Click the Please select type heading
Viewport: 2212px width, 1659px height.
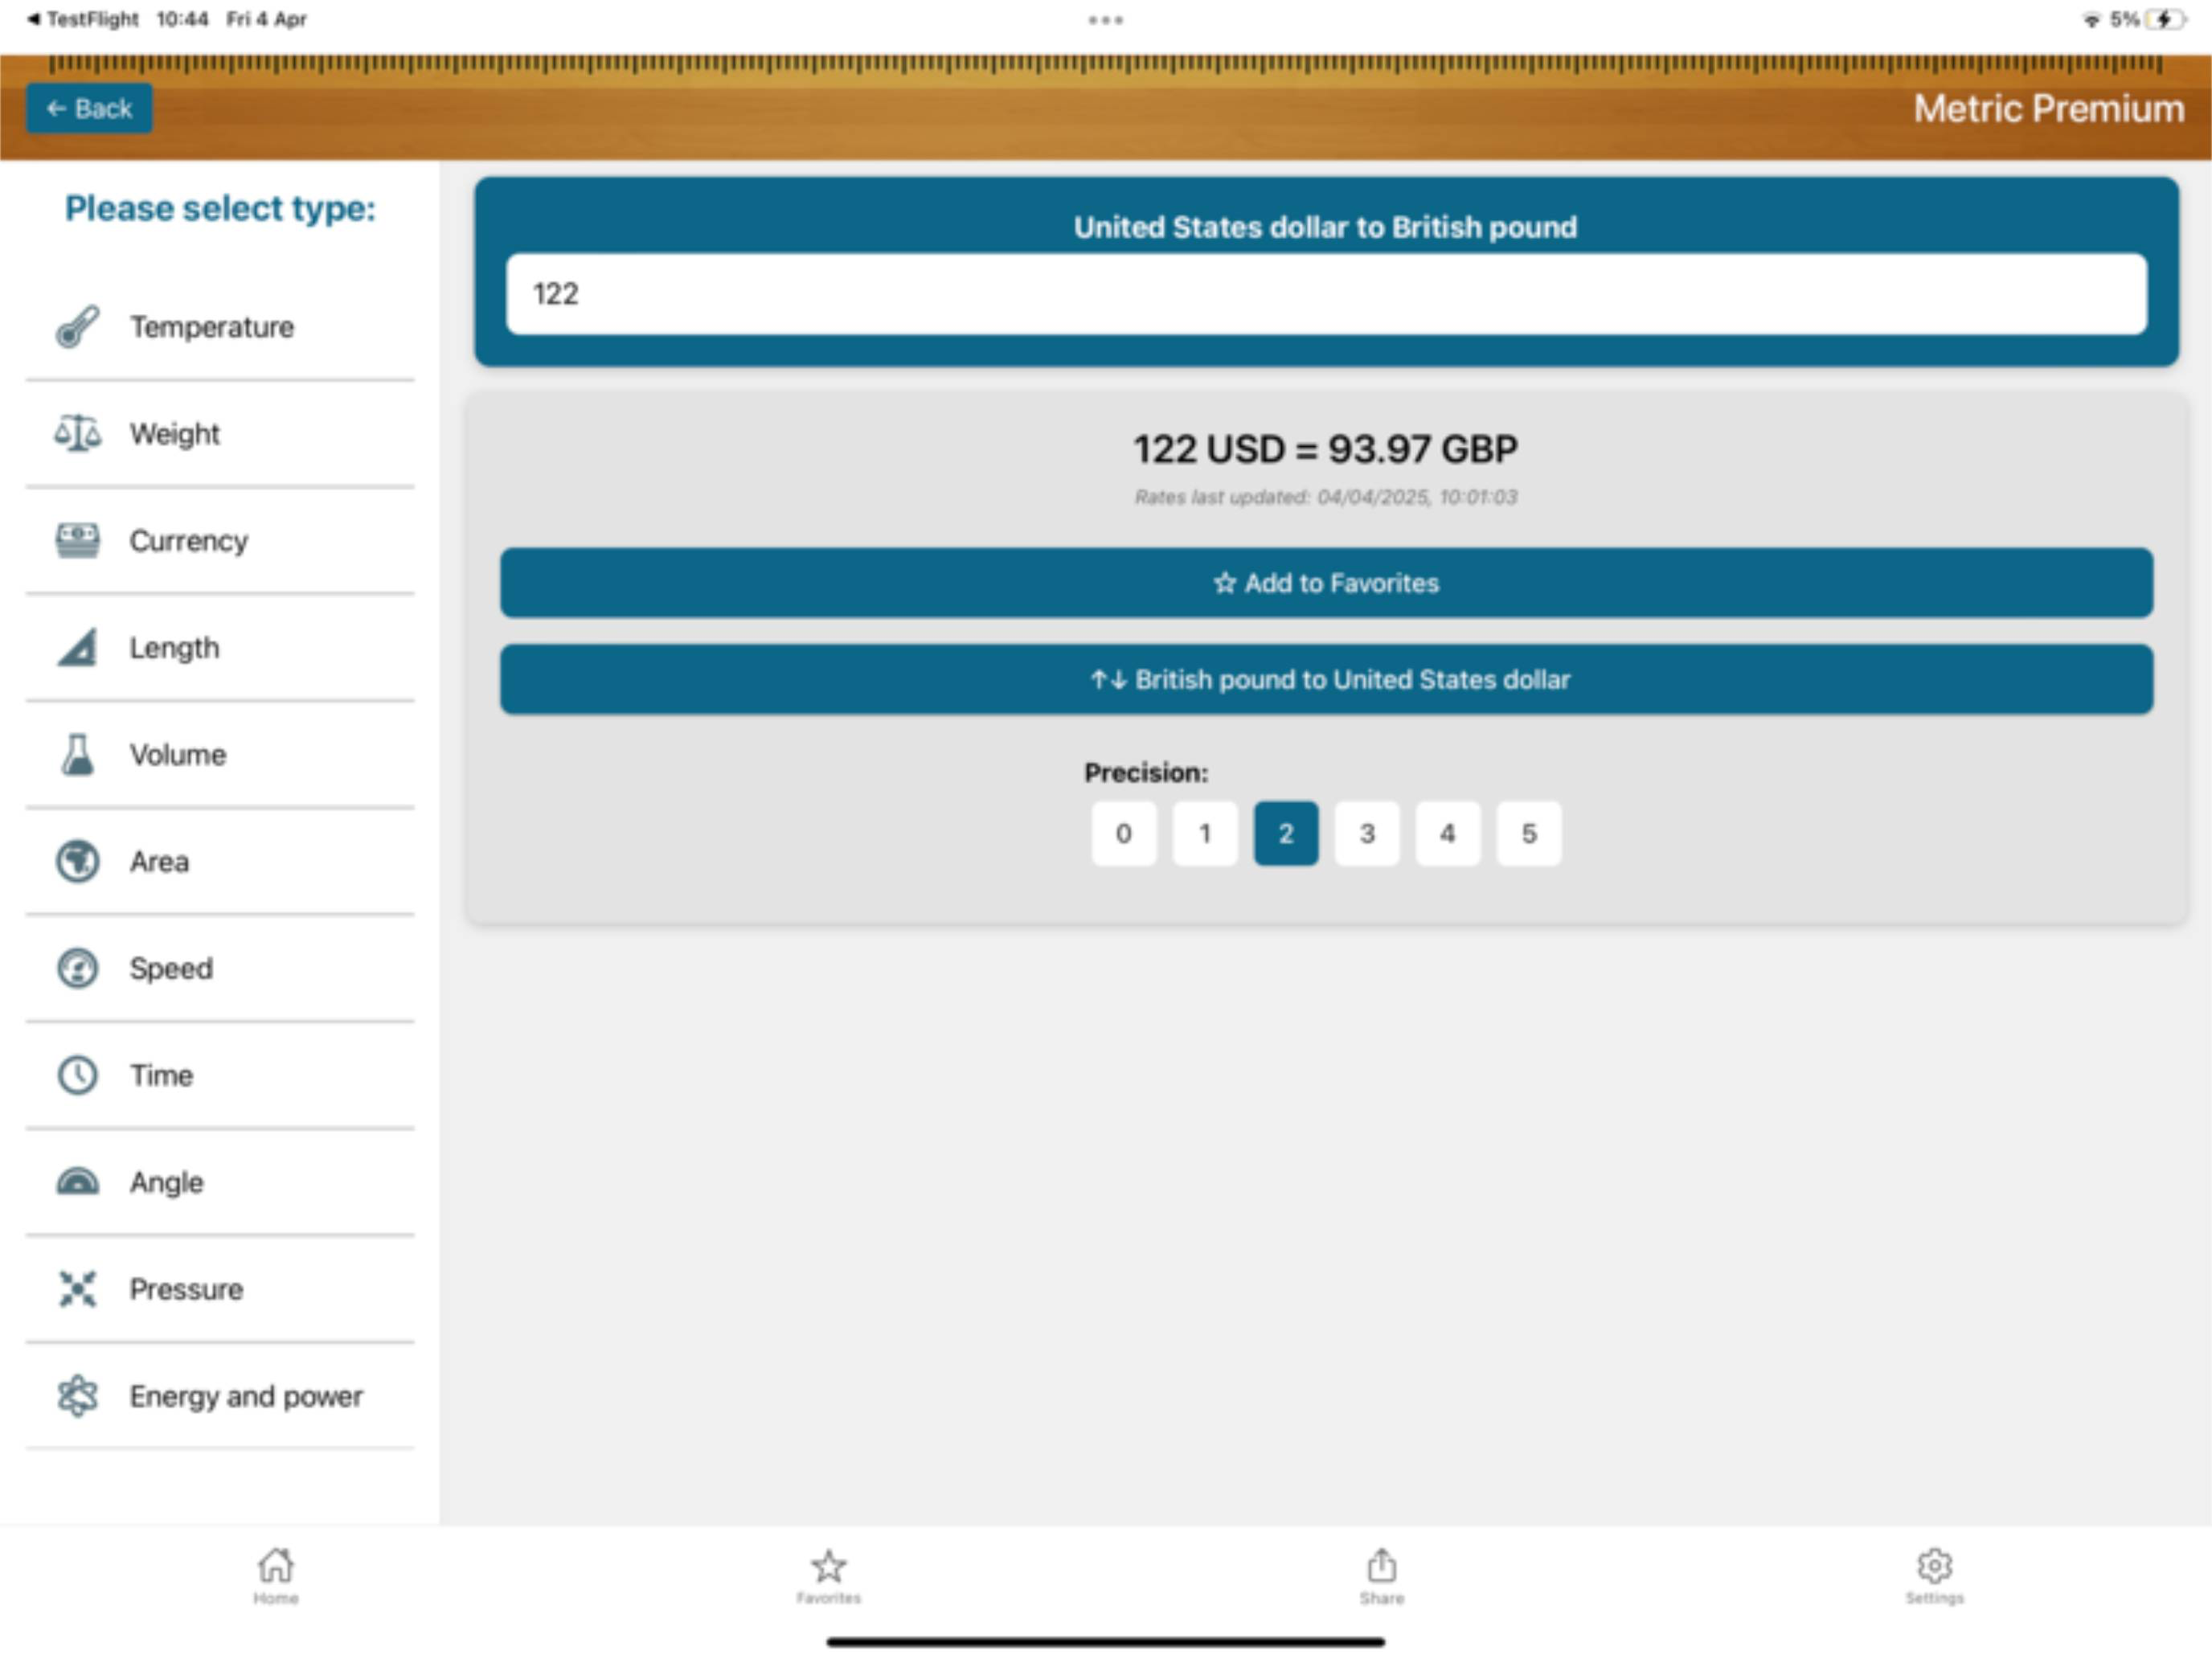220,208
